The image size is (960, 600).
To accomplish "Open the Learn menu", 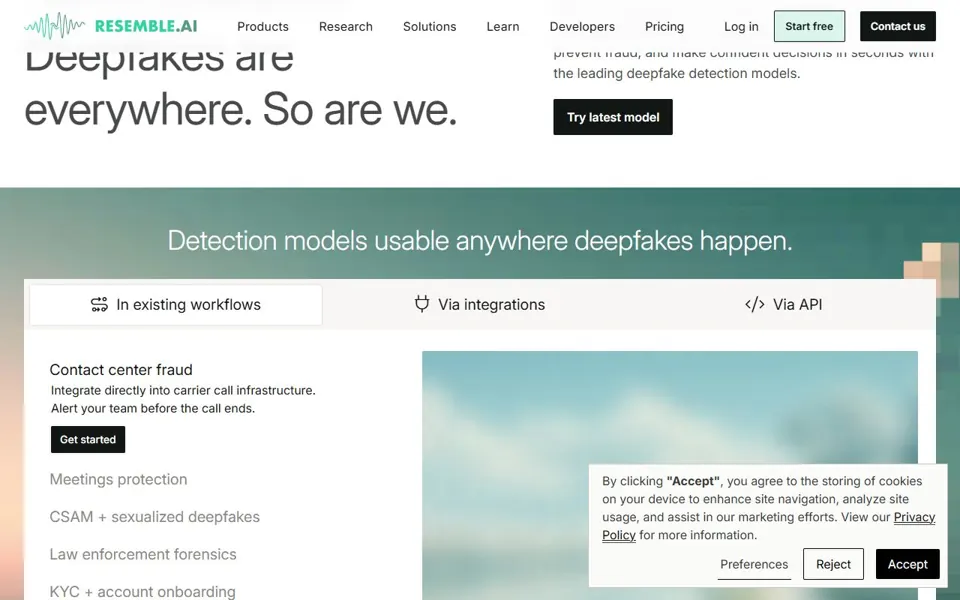I will coord(503,26).
